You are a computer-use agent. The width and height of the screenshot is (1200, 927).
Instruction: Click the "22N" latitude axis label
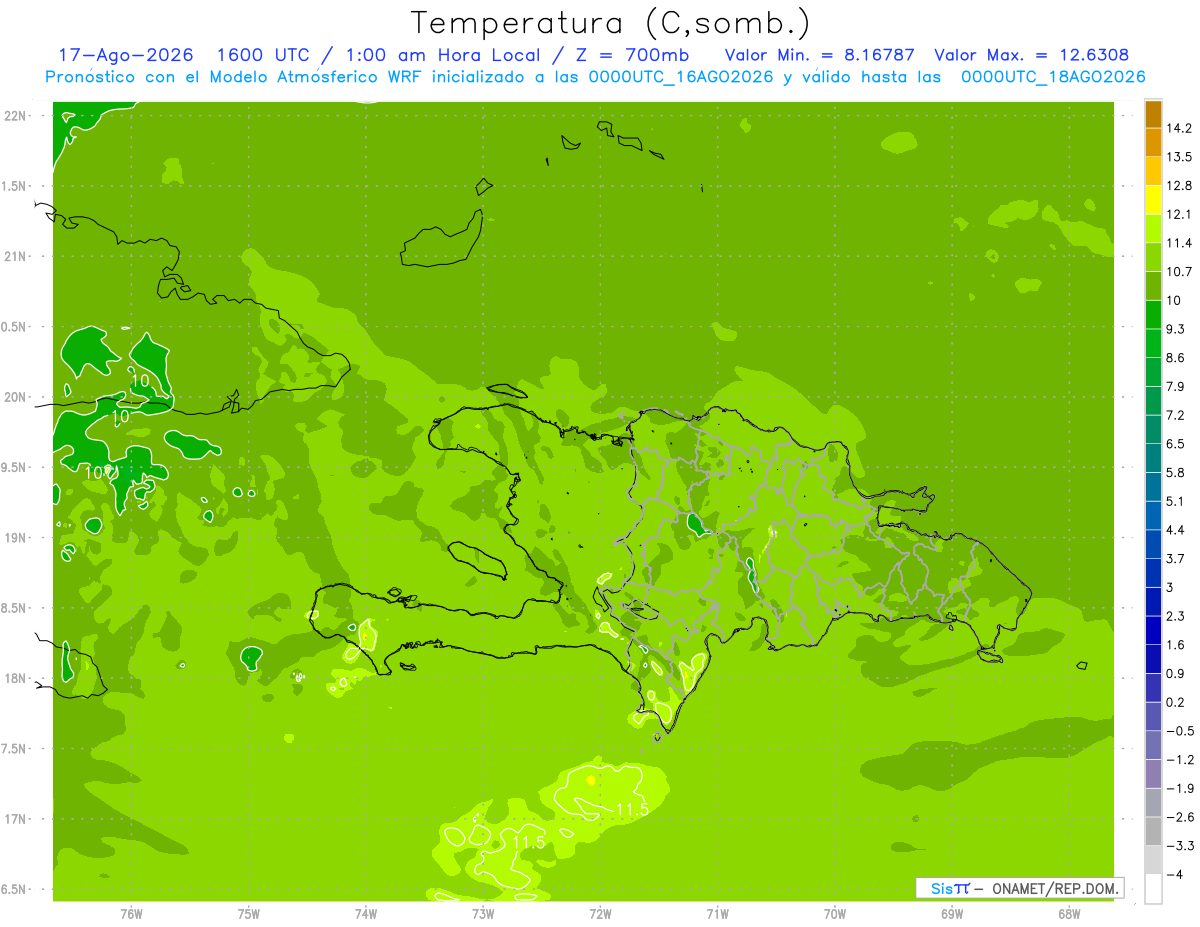(x=17, y=116)
